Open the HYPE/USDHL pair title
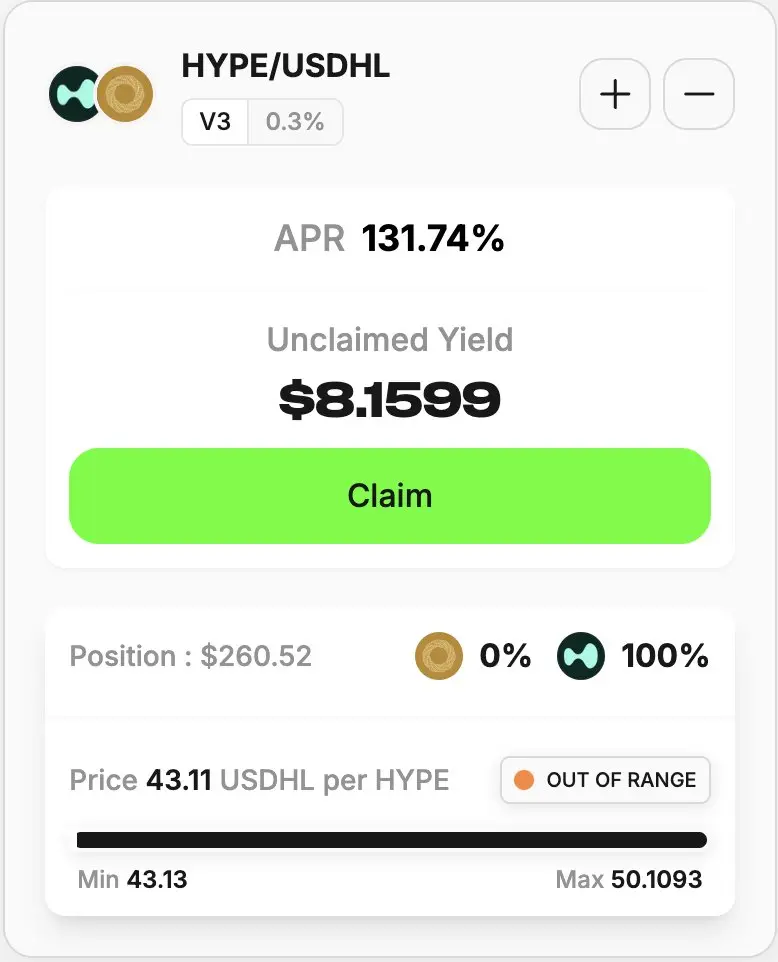The image size is (778, 962). click(x=285, y=66)
